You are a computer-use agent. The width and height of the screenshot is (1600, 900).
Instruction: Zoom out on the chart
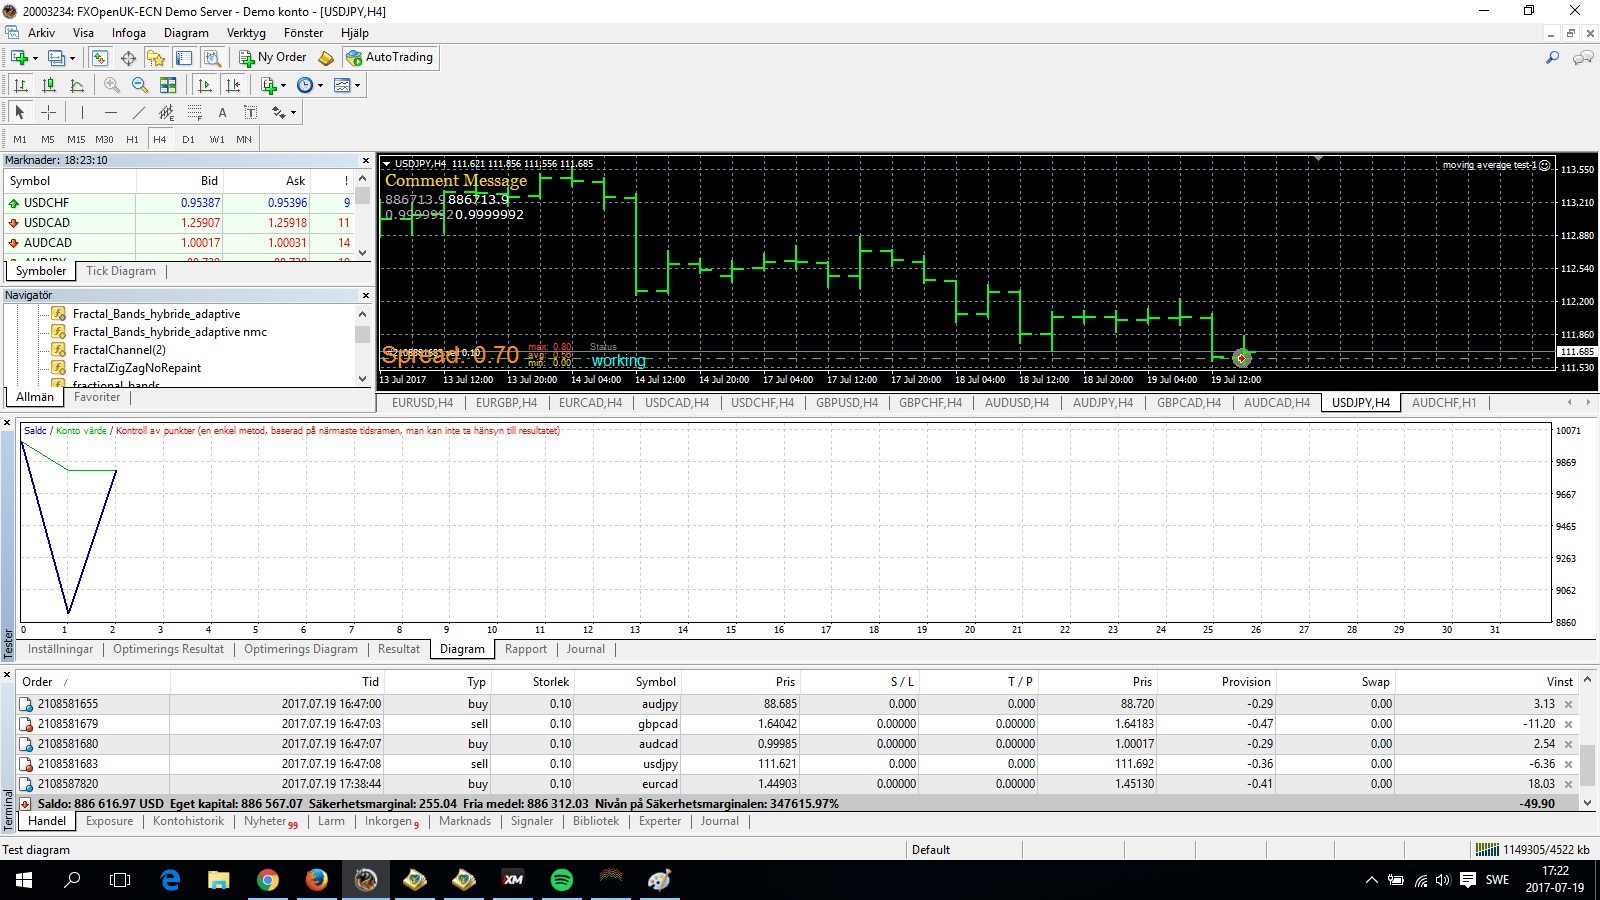click(x=140, y=85)
